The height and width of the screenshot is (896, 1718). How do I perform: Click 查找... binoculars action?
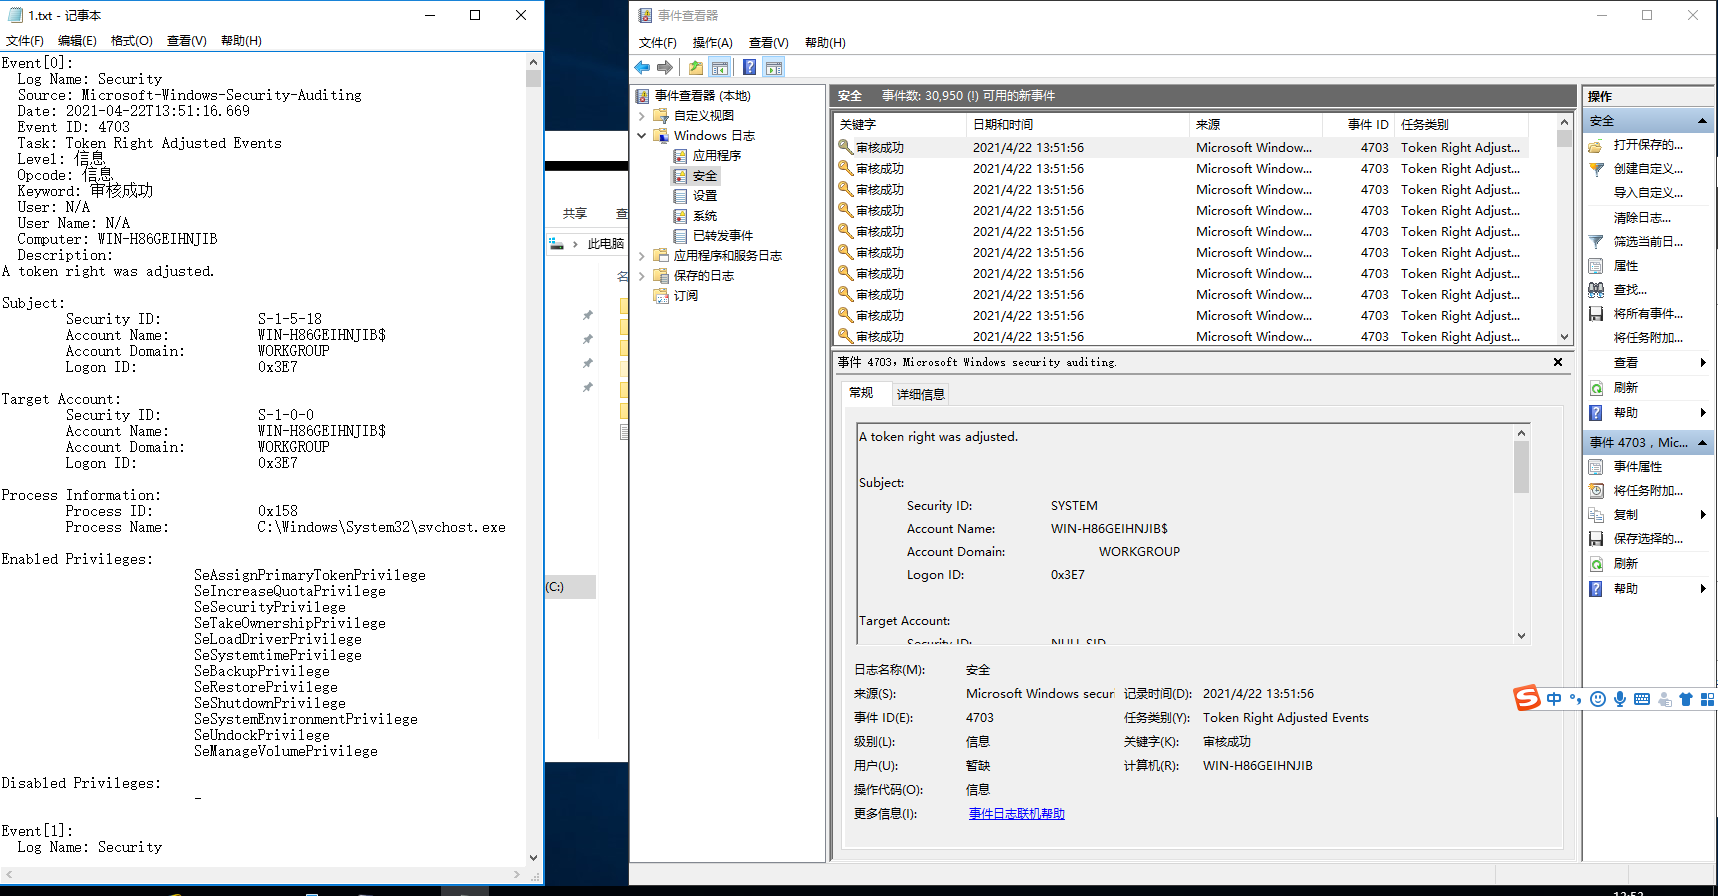coord(1630,290)
